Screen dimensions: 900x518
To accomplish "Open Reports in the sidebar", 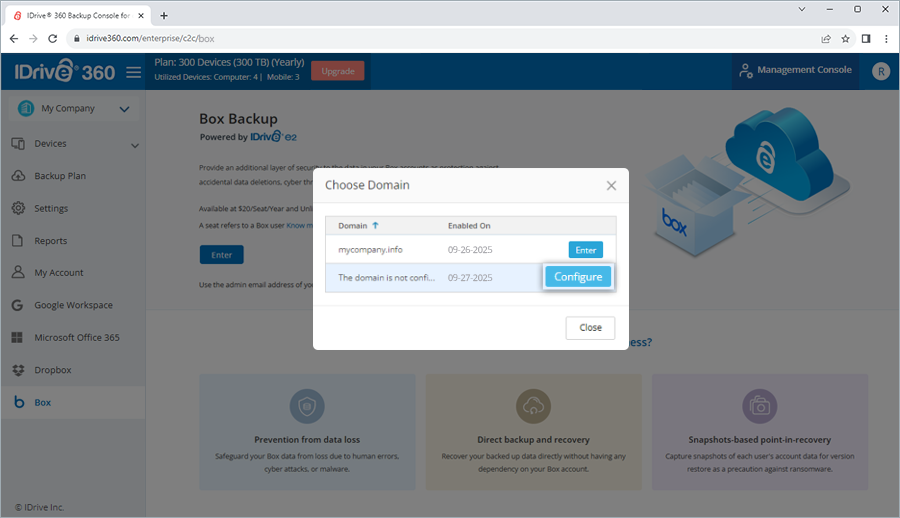I will [x=51, y=241].
